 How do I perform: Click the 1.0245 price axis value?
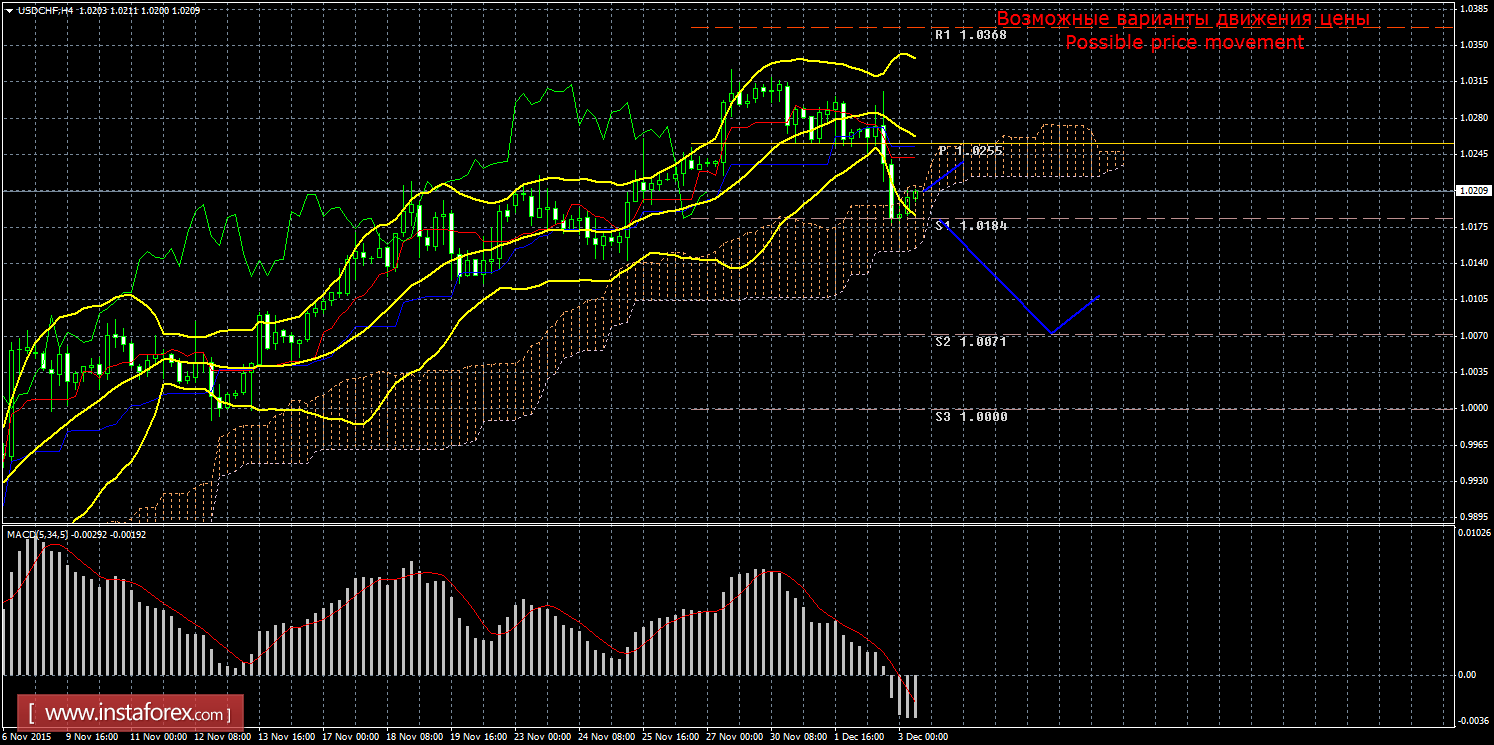[x=1472, y=155]
